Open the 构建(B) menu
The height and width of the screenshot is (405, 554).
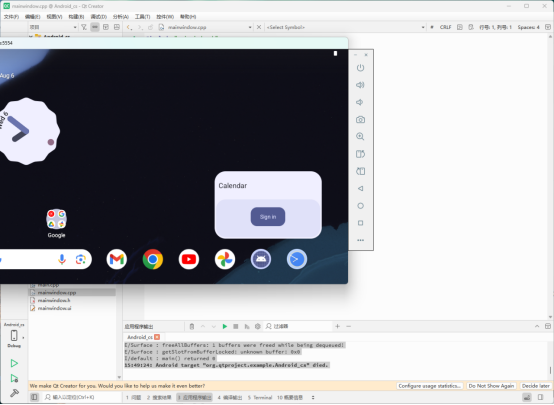click(76, 17)
